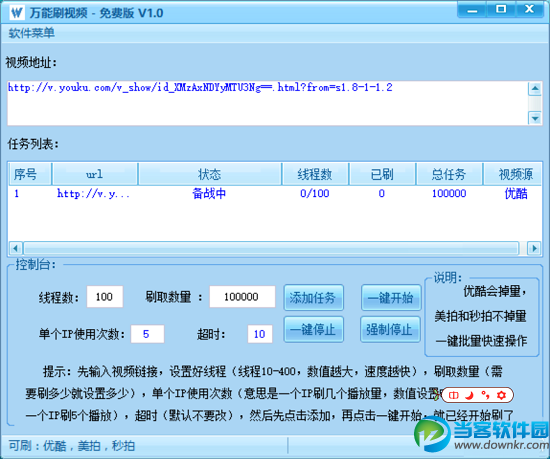Click the 视频源 column header
550x459 pixels.
(513, 174)
